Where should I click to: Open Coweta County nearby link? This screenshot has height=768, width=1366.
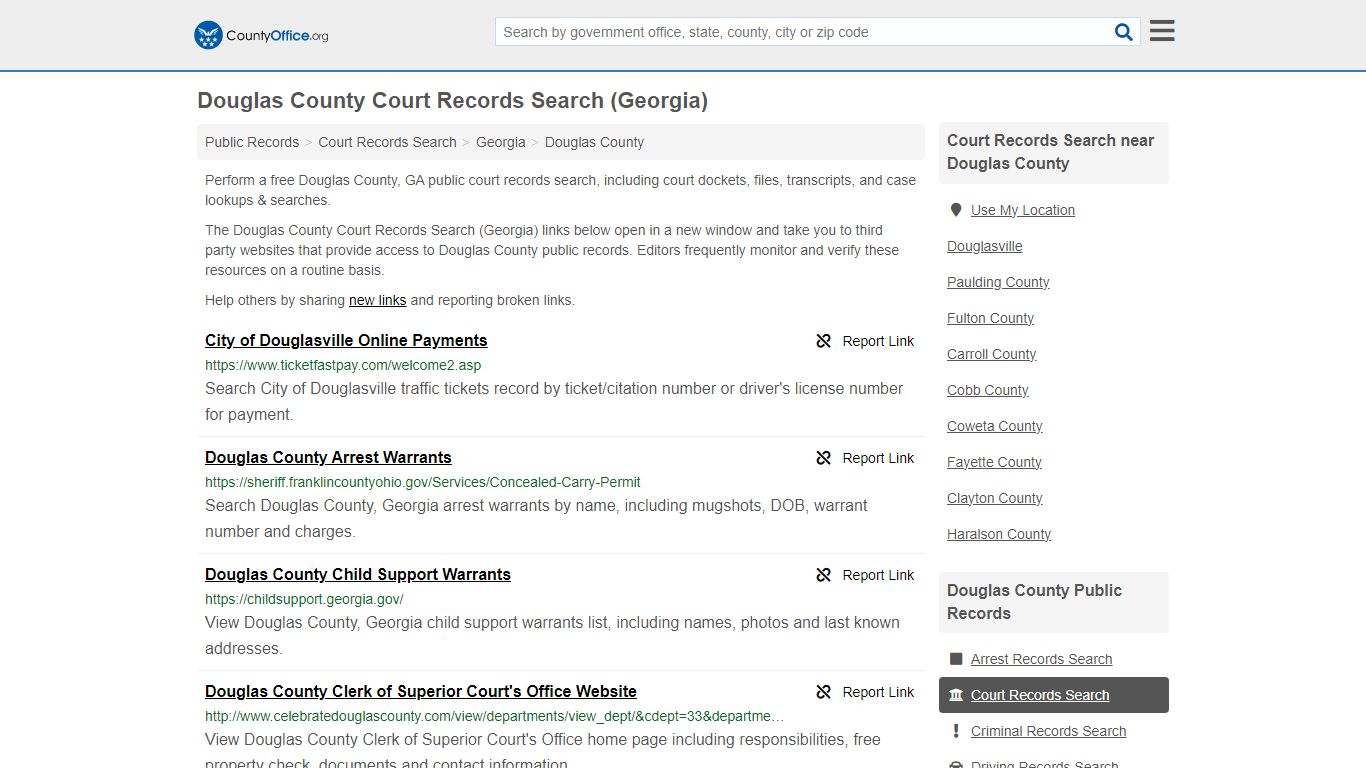[x=995, y=426]
